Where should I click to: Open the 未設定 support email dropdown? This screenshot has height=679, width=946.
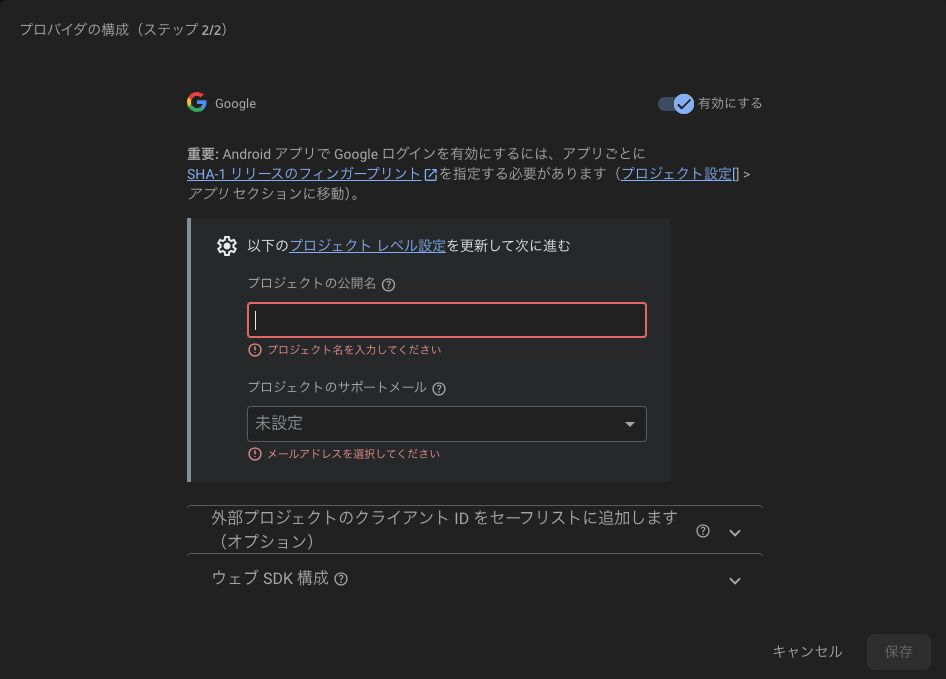[446, 423]
